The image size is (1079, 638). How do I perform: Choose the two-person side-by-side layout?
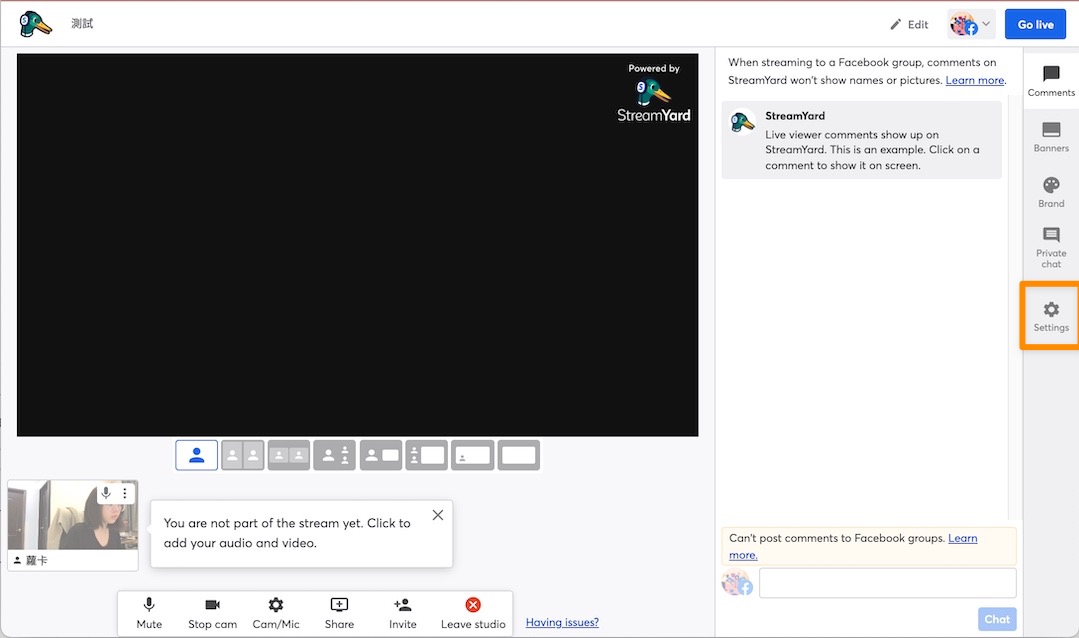[243, 456]
